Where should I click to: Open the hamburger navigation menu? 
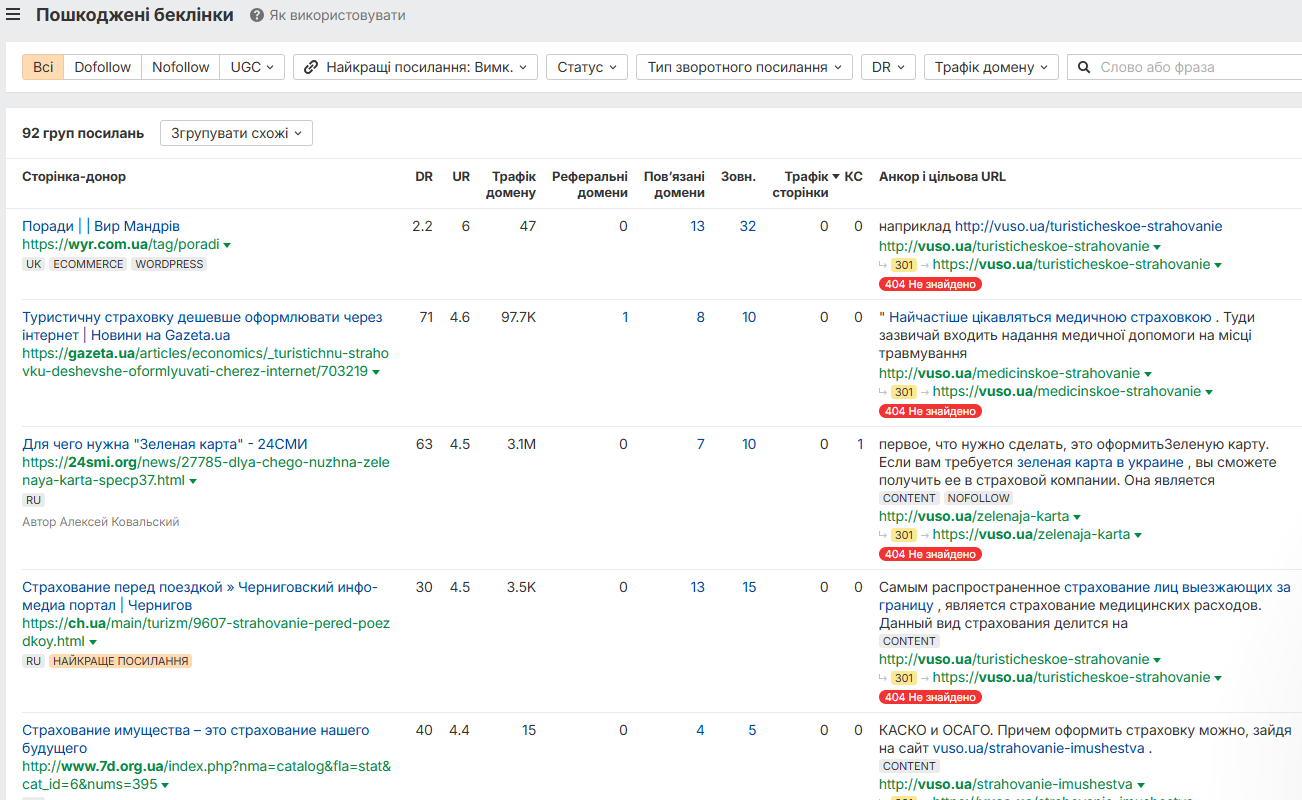click(13, 15)
